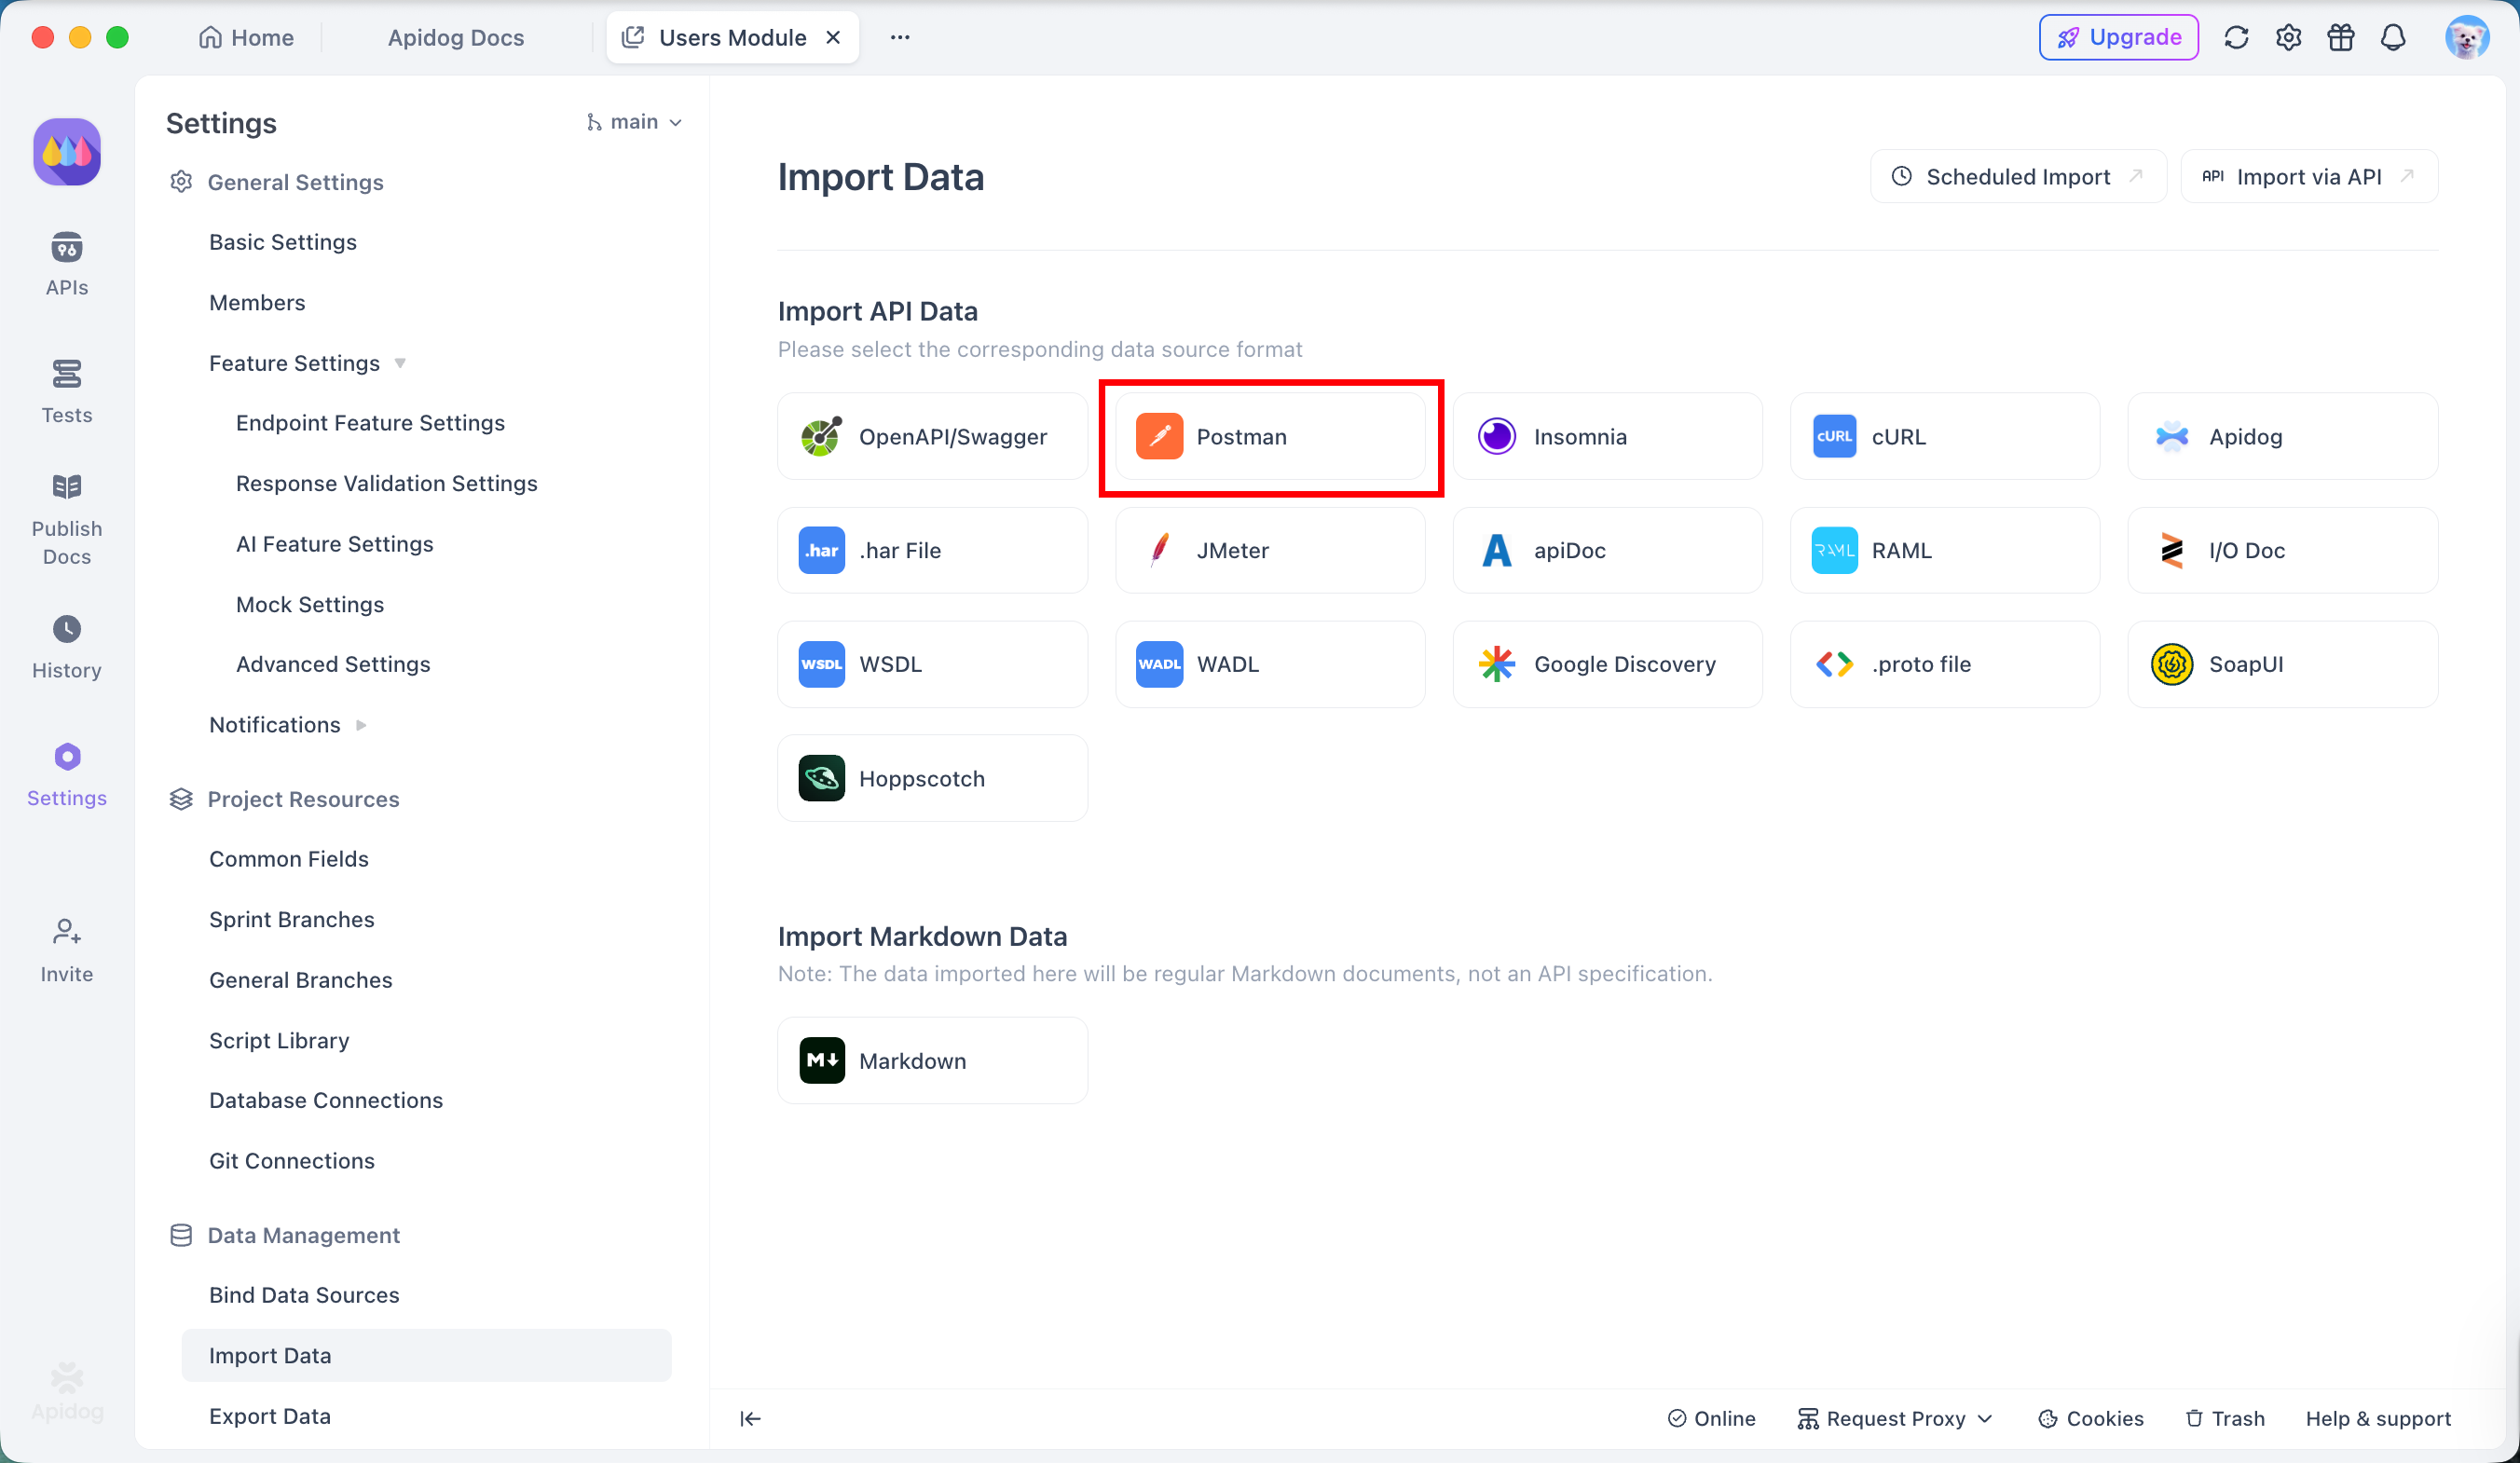
Task: Choose JMeter import format
Action: point(1270,550)
